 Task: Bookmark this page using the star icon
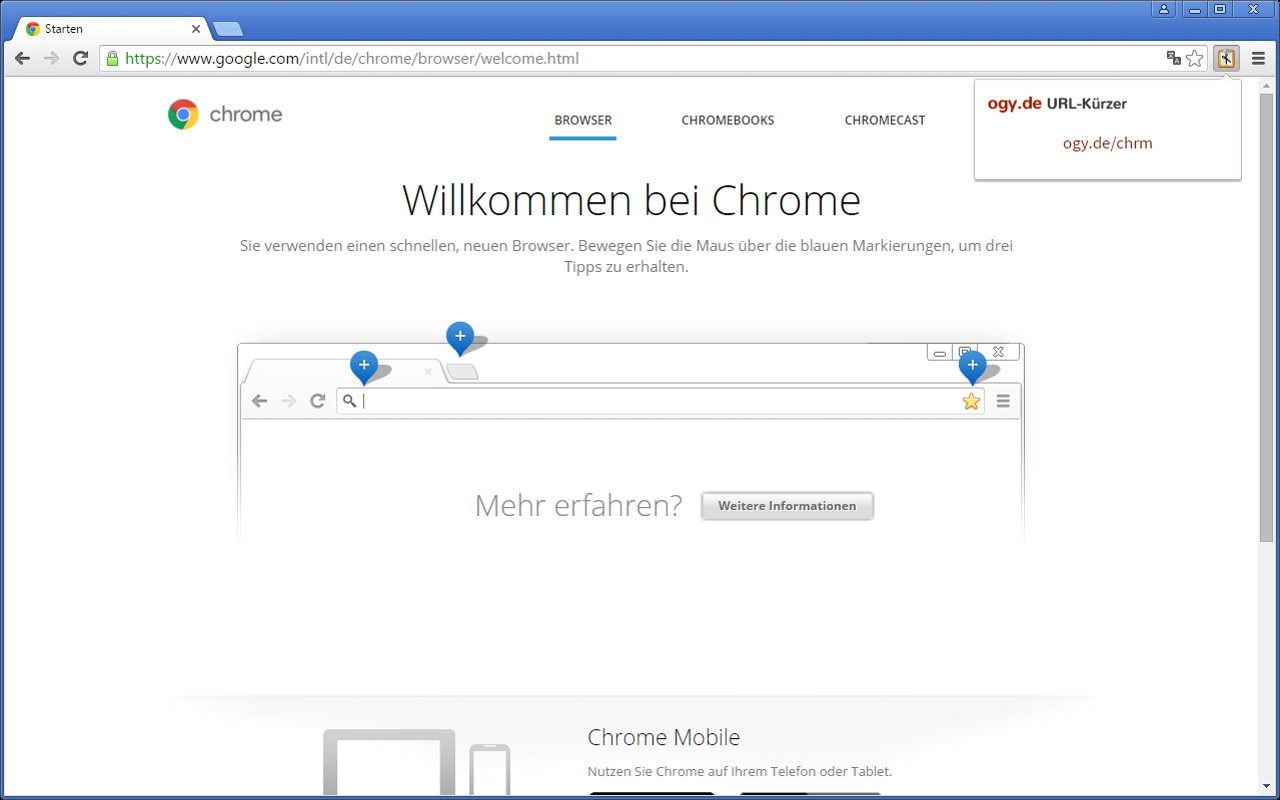(x=1194, y=58)
